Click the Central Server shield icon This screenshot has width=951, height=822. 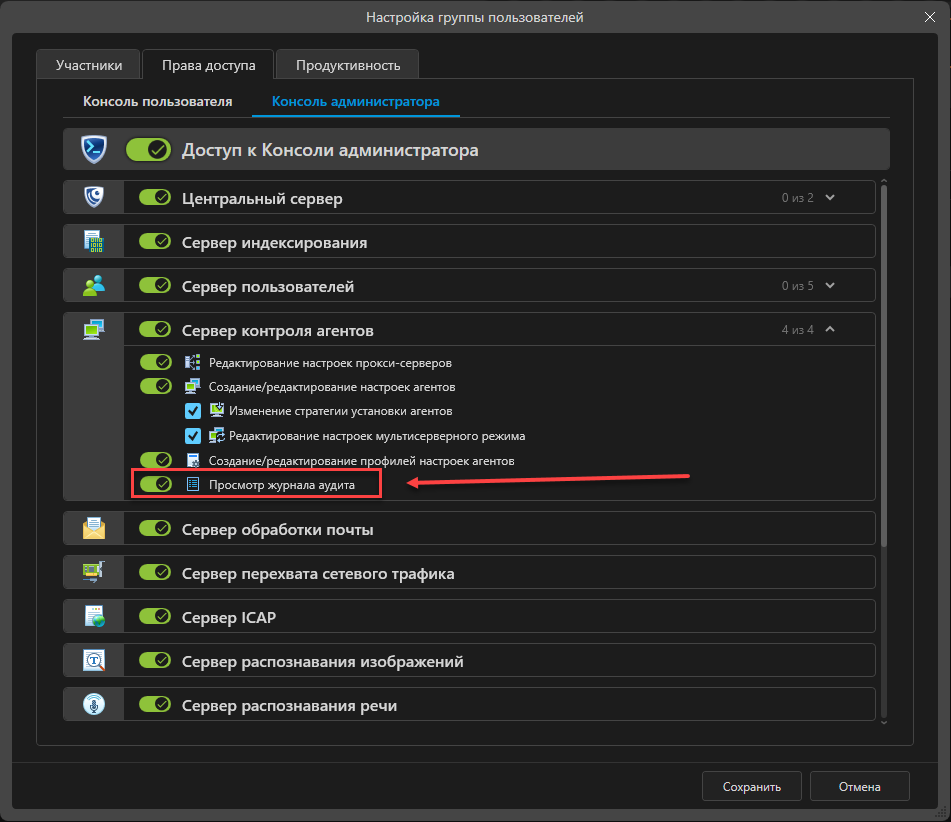(94, 198)
